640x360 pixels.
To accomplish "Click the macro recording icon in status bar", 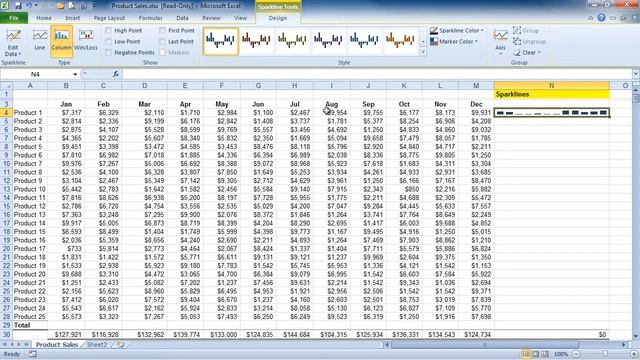I will click(32, 354).
